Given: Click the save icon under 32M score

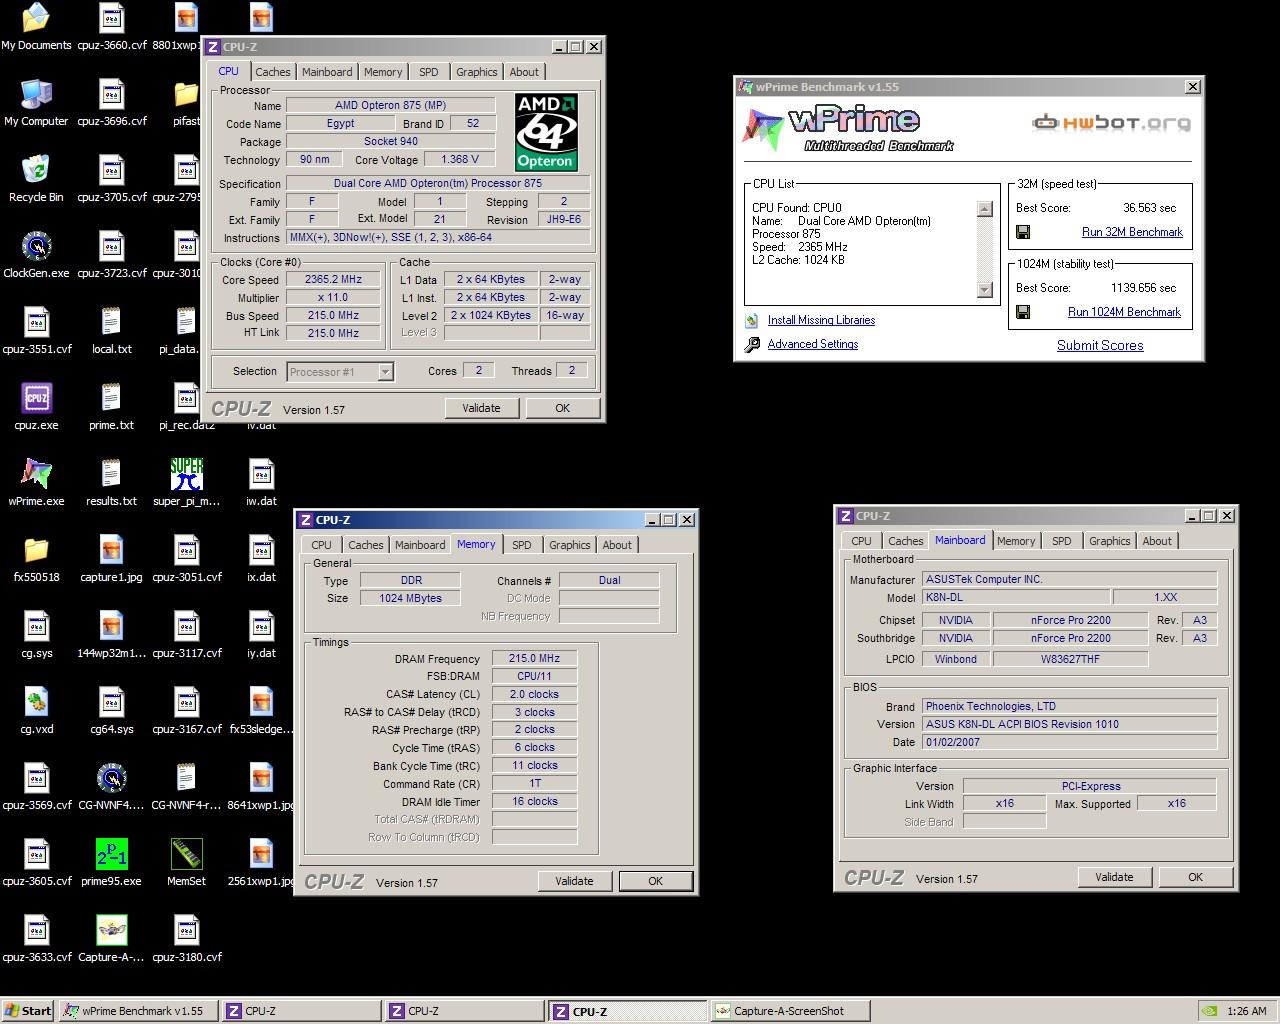Looking at the screenshot, I should coord(1023,232).
